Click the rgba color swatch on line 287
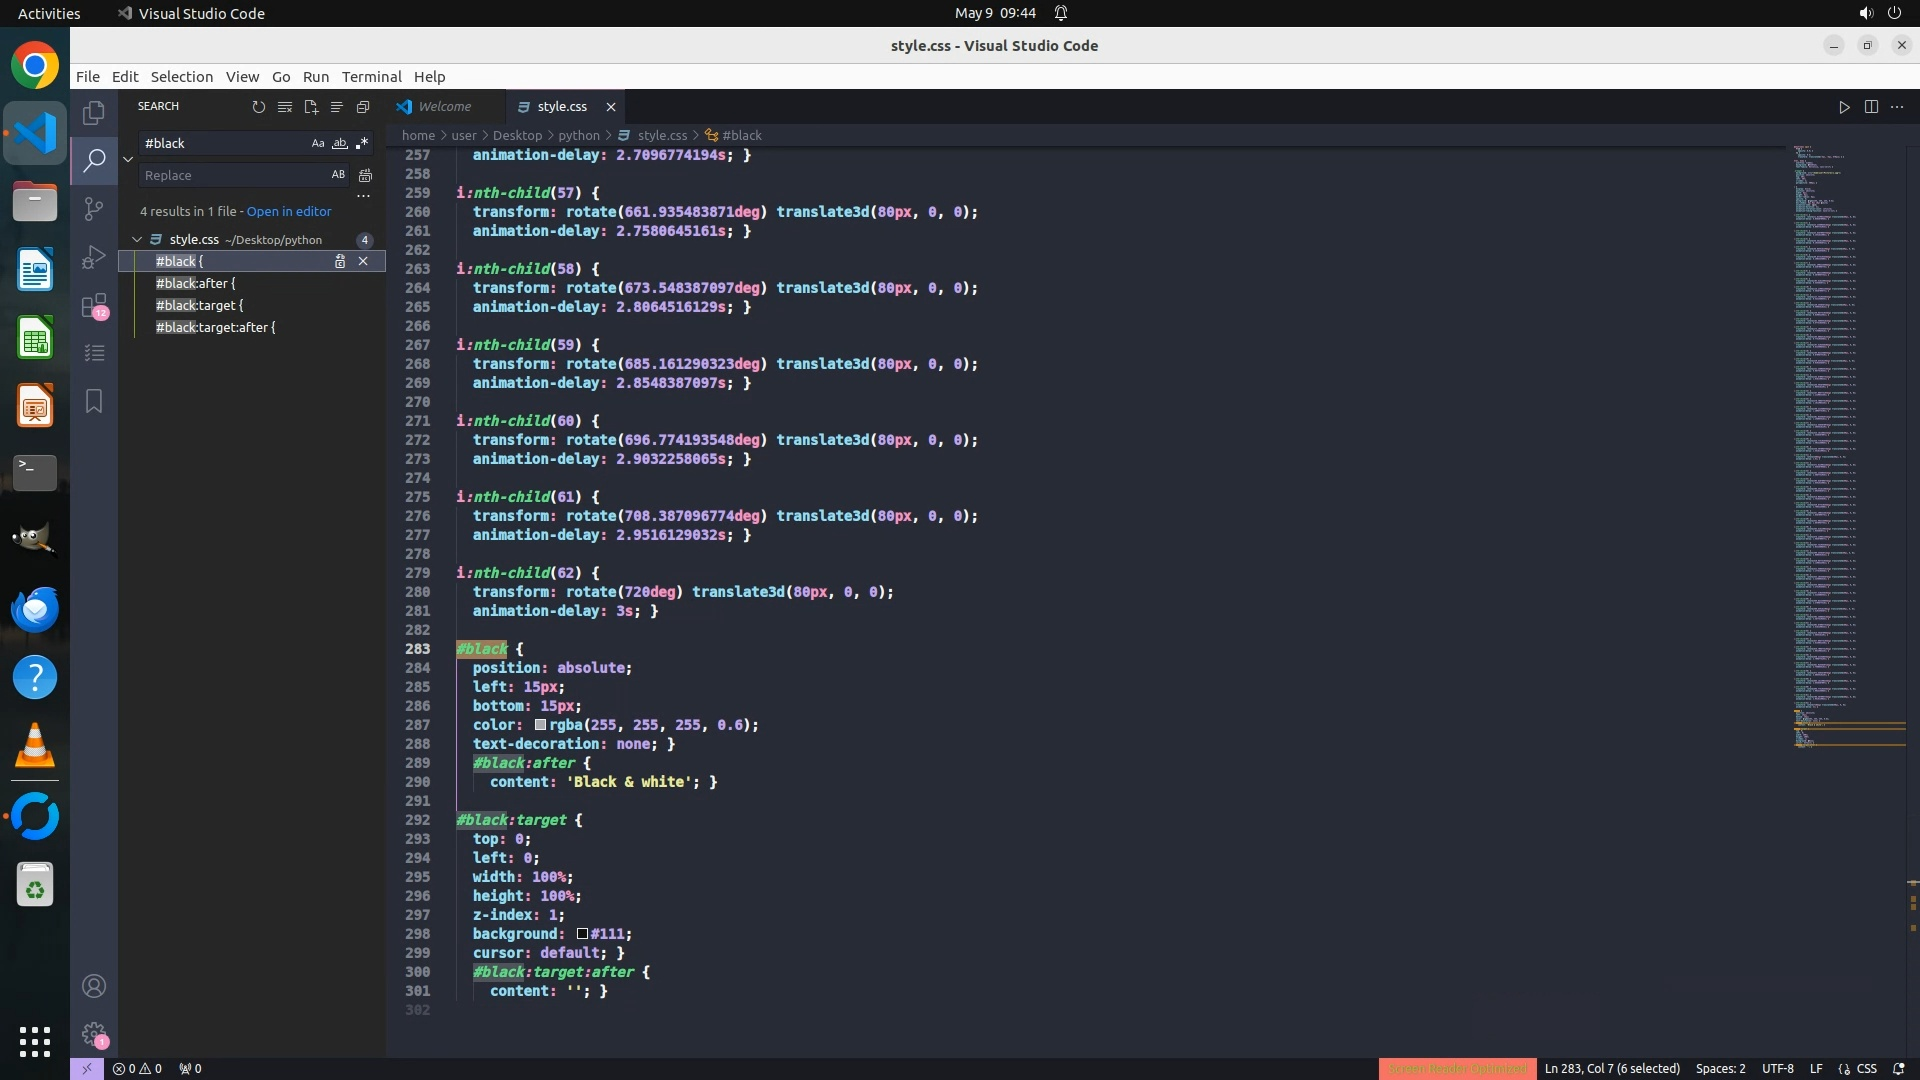1920x1080 pixels. pyautogui.click(x=540, y=725)
